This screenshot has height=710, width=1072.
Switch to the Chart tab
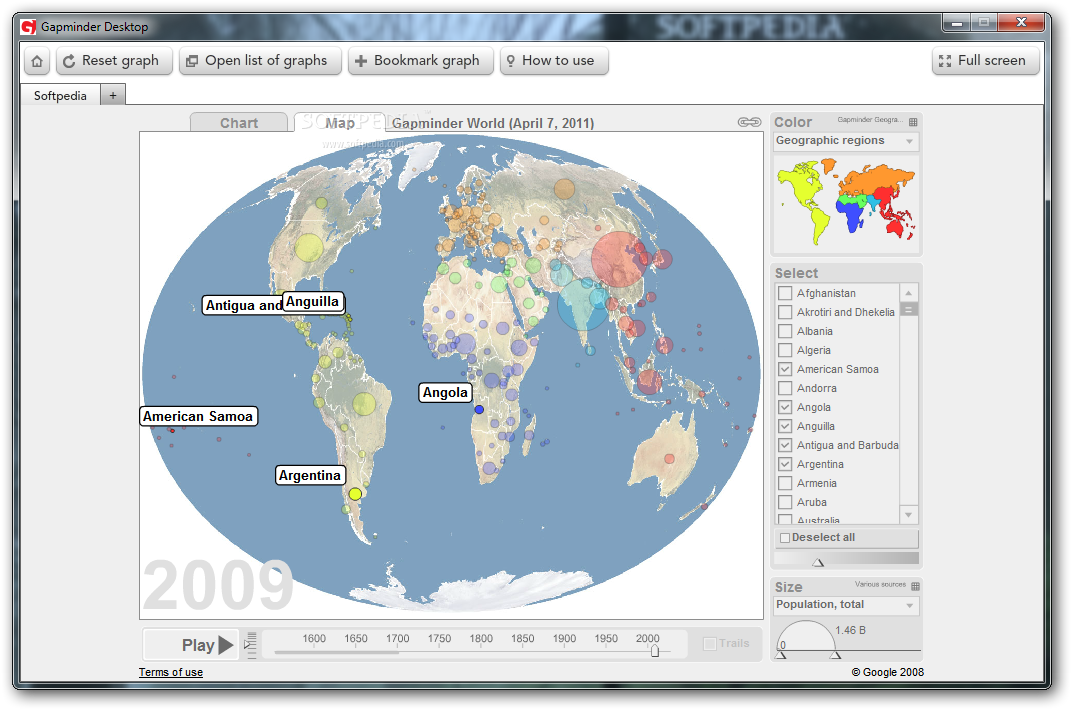pyautogui.click(x=239, y=122)
